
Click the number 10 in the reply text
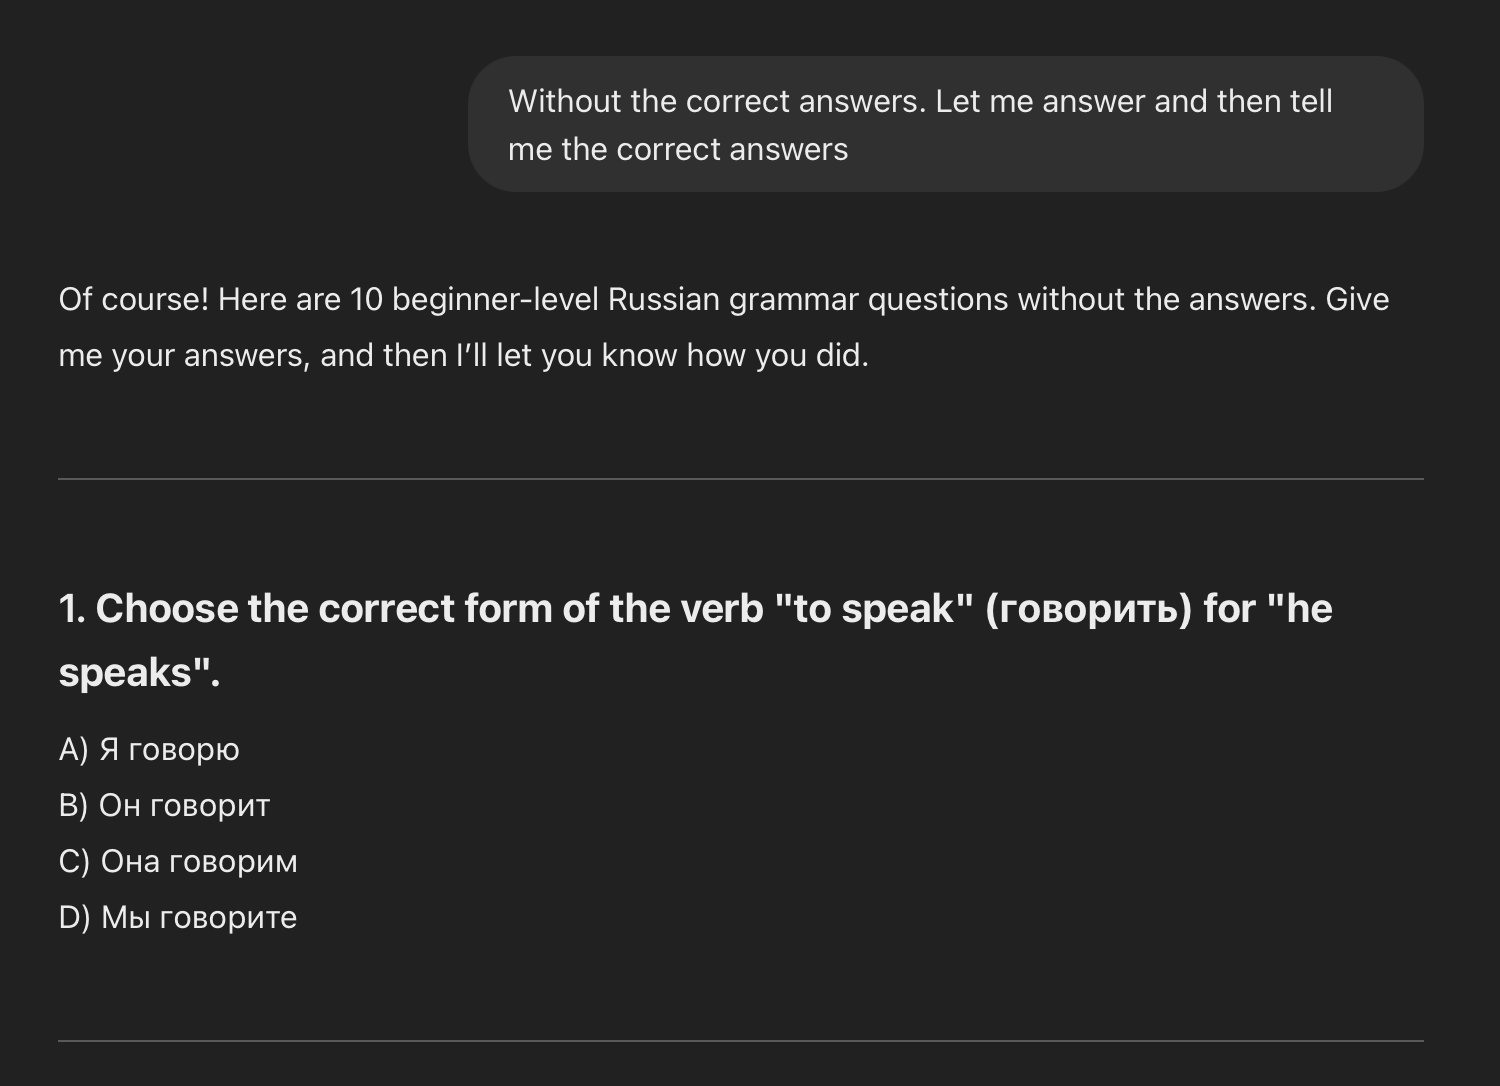(366, 299)
